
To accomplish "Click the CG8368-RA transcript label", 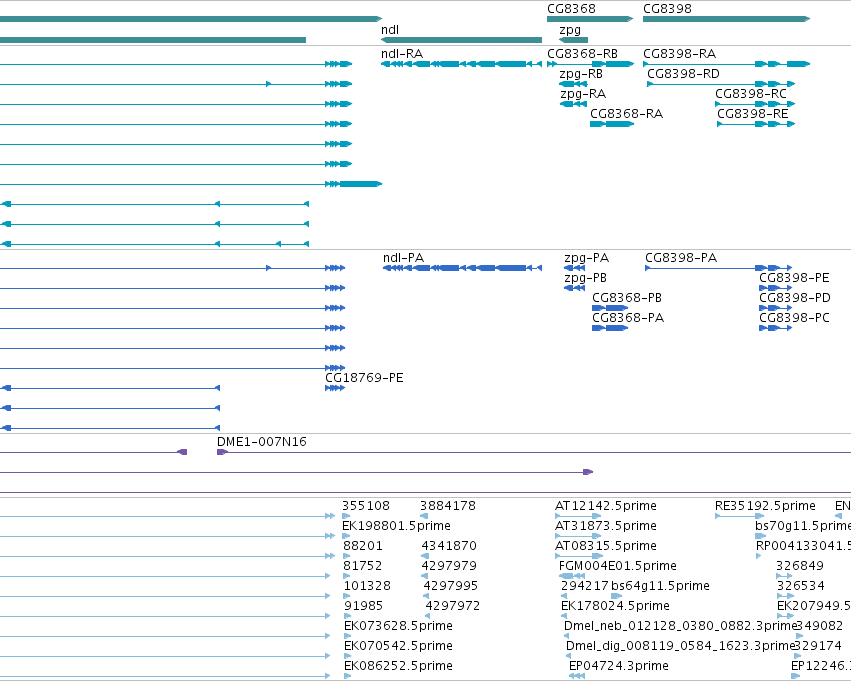I will tap(626, 114).
